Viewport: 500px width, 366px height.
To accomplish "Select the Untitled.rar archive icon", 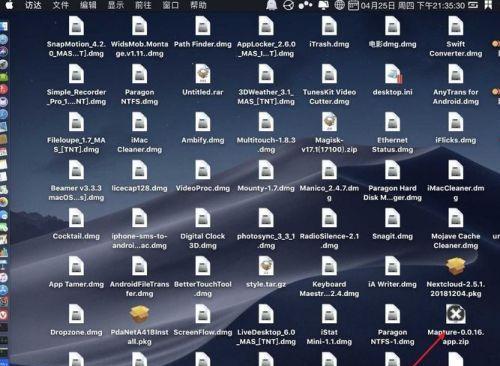I will click(x=203, y=74).
